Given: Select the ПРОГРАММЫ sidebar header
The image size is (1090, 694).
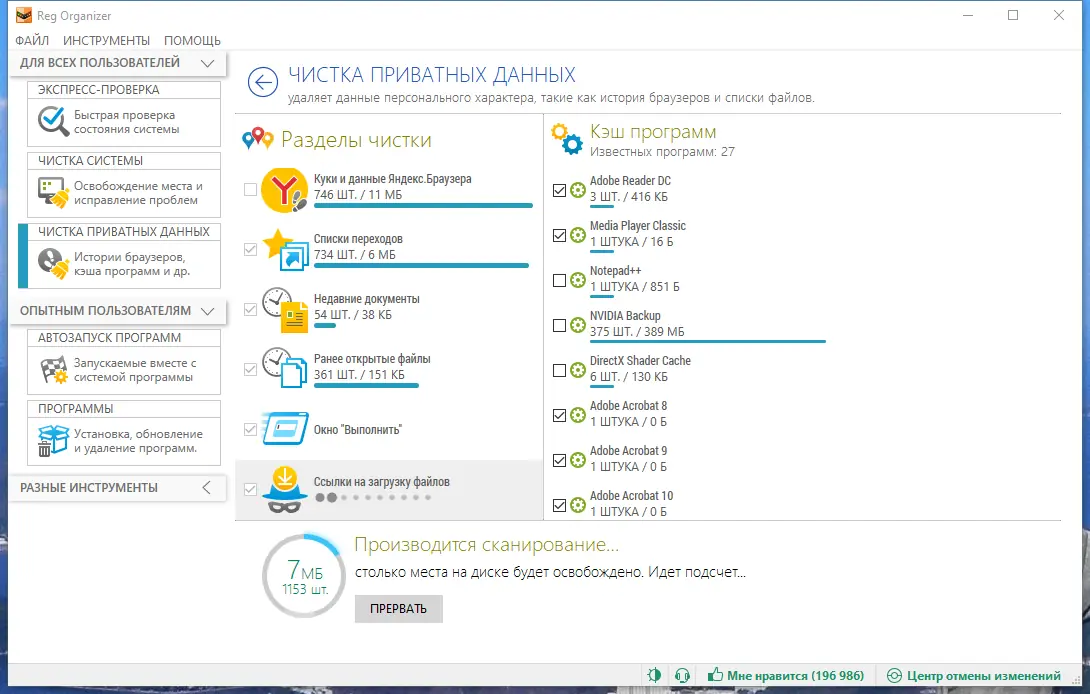Looking at the screenshot, I should [x=124, y=409].
